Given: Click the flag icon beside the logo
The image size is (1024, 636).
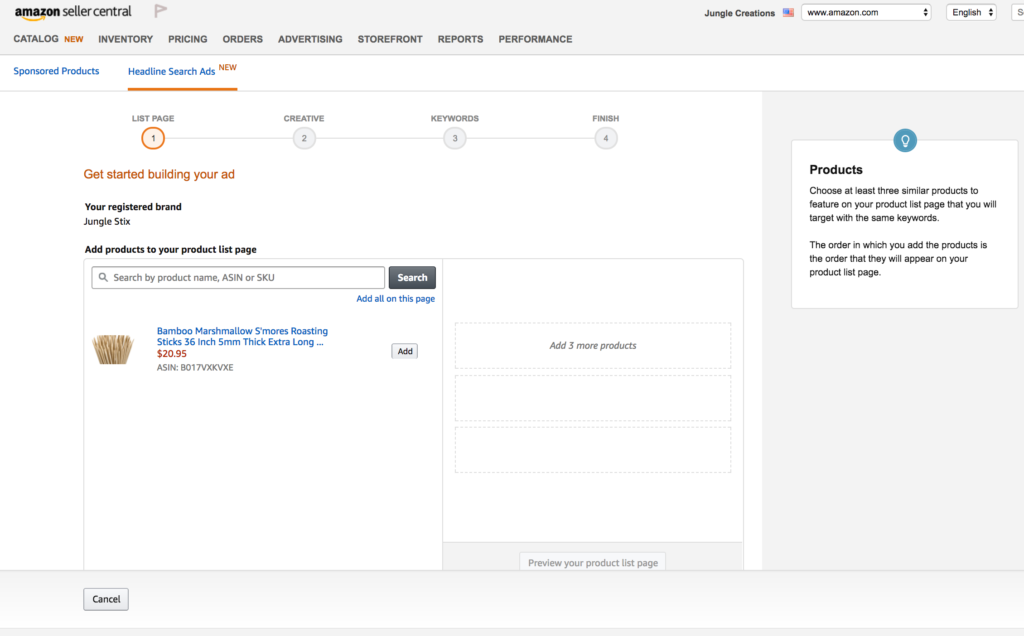Looking at the screenshot, I should coord(160,12).
